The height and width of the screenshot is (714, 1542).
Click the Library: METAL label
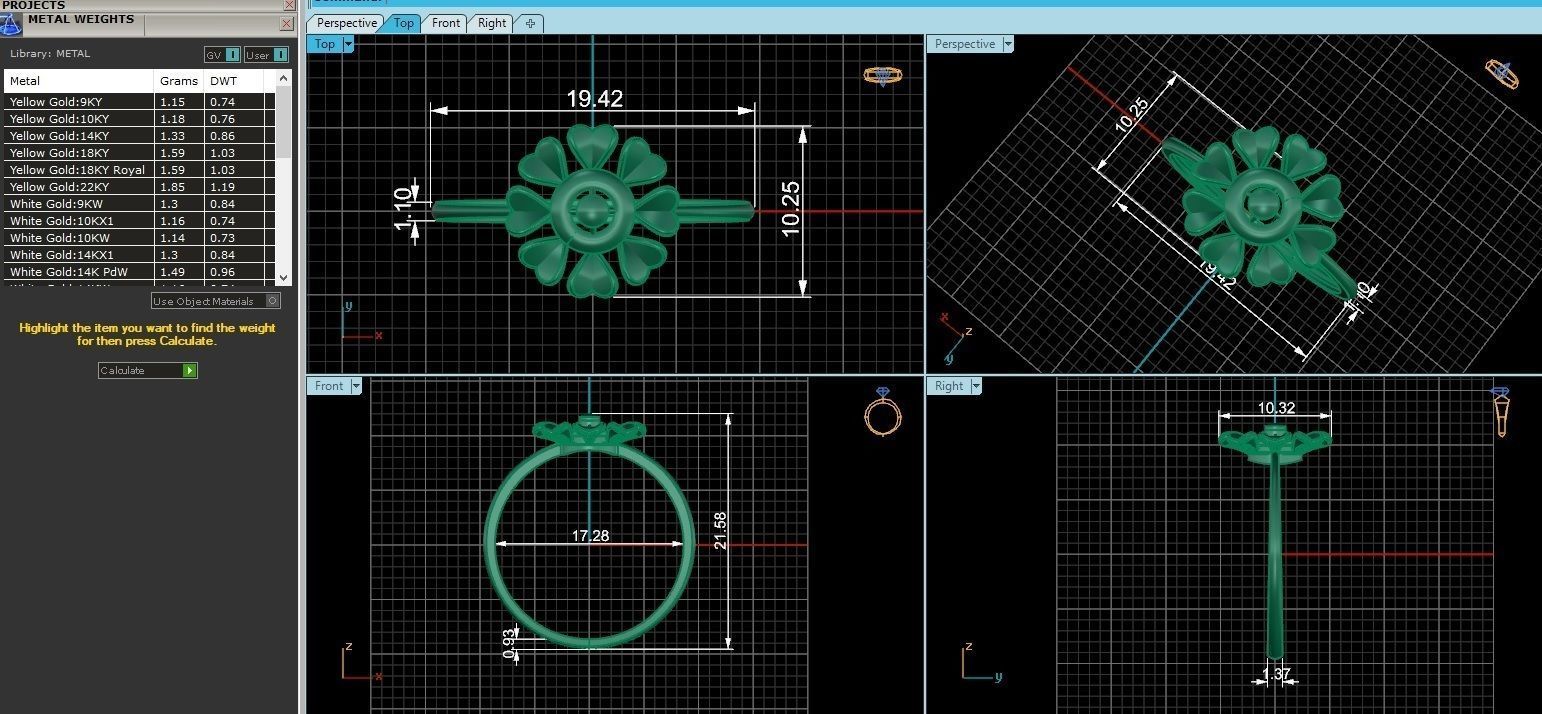pyautogui.click(x=50, y=54)
